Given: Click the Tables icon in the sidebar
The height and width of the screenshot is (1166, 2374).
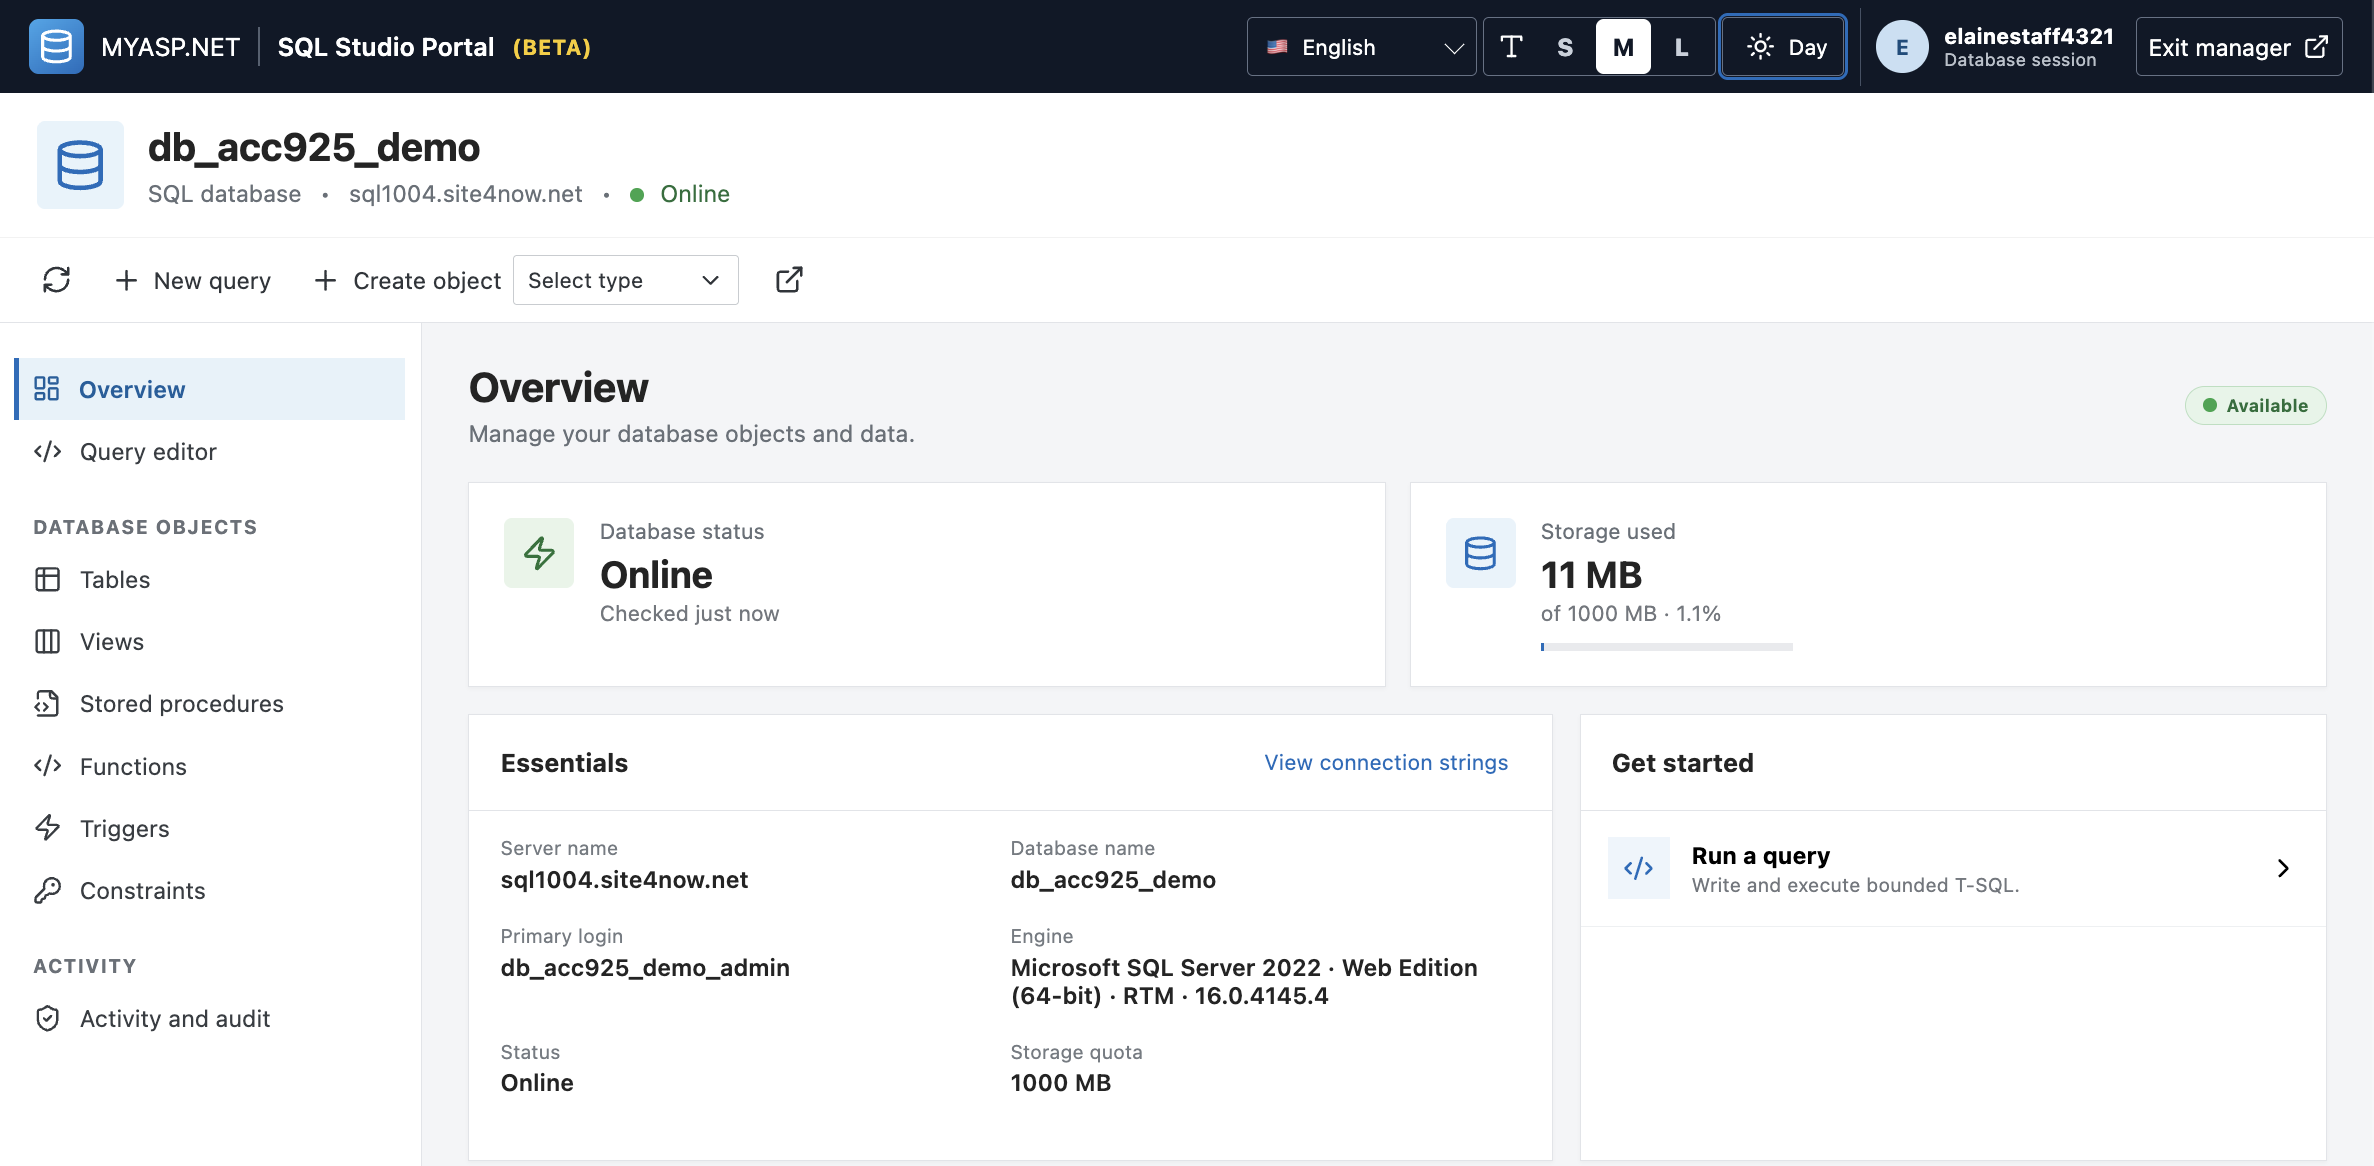Looking at the screenshot, I should coord(47,580).
